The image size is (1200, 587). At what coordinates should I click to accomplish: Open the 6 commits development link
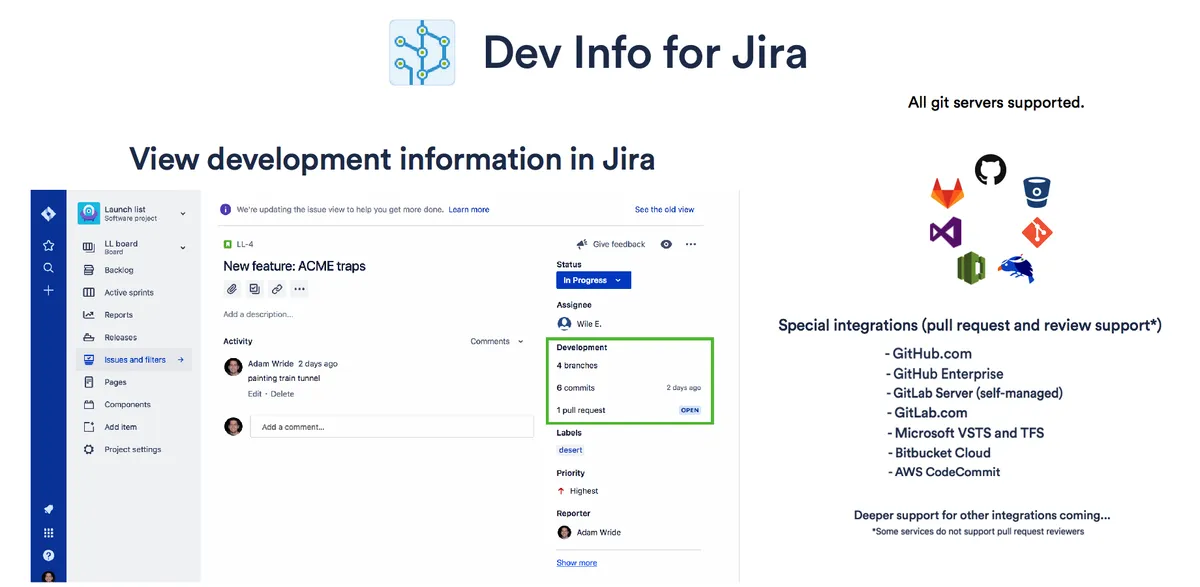point(576,388)
